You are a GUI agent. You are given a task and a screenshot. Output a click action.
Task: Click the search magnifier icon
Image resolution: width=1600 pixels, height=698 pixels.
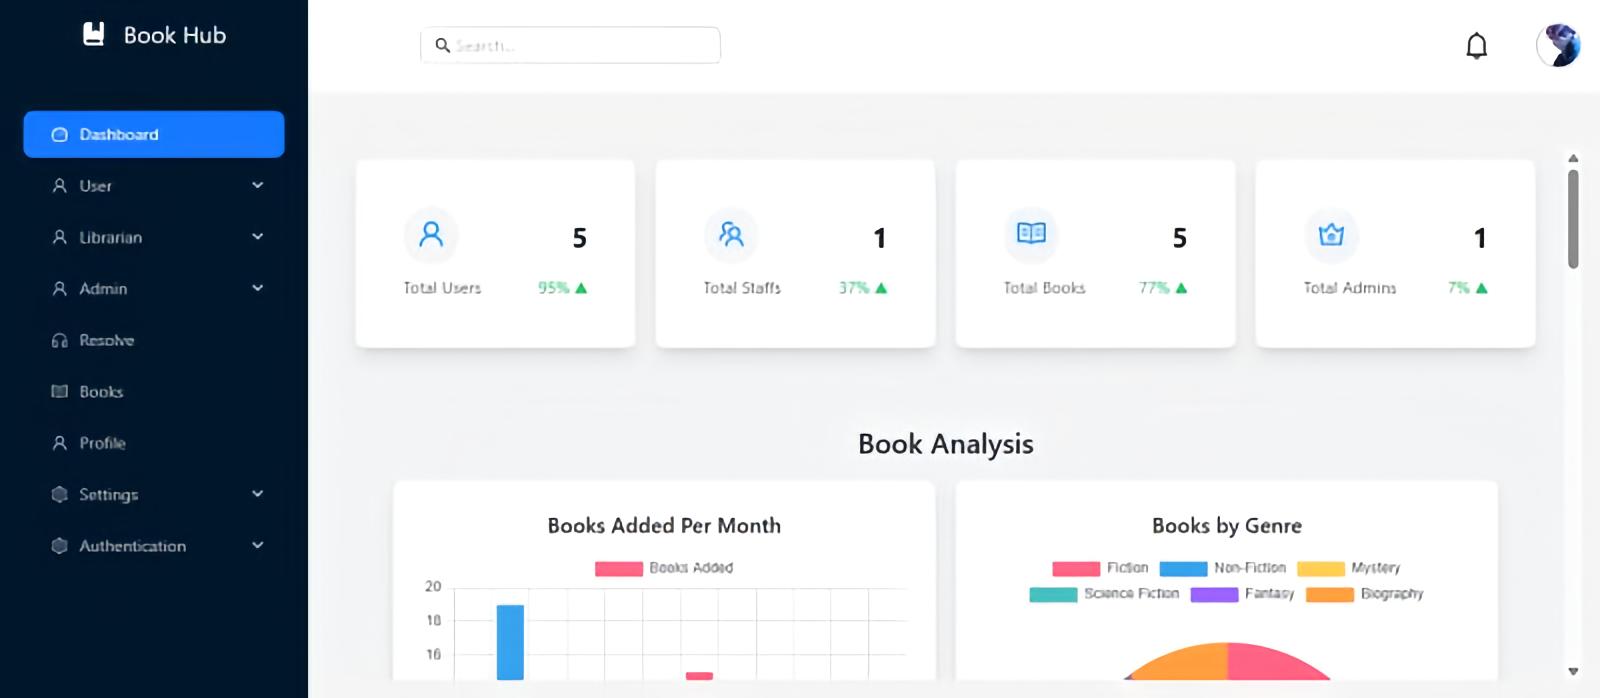click(x=442, y=46)
